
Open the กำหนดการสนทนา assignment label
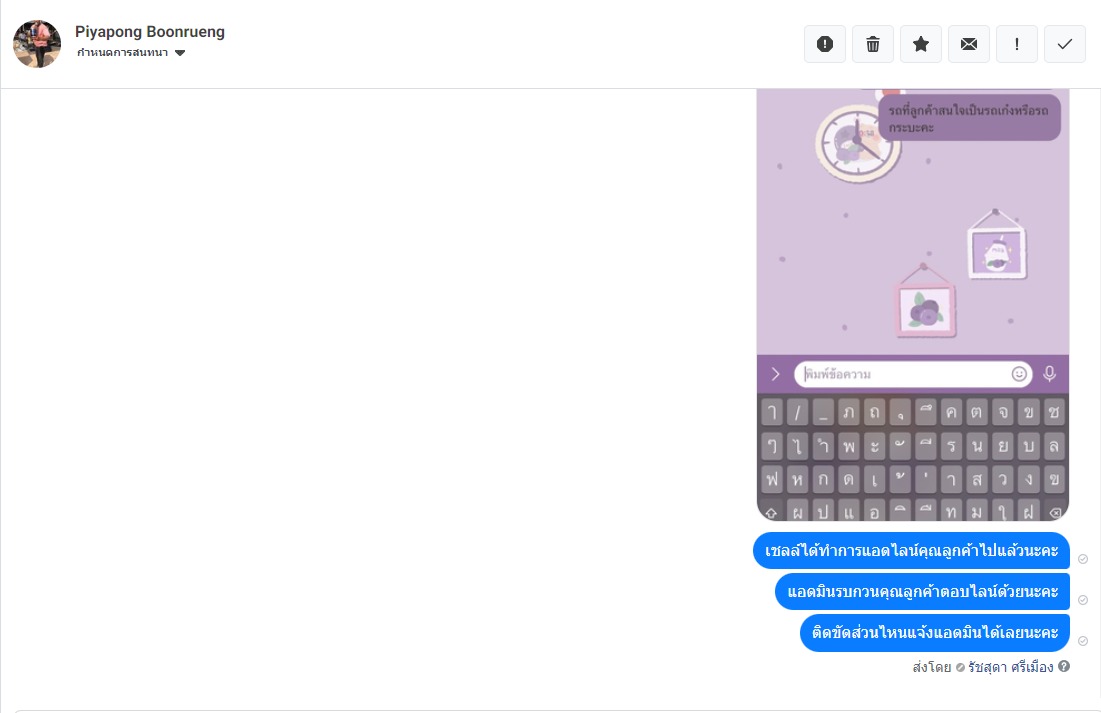(123, 53)
